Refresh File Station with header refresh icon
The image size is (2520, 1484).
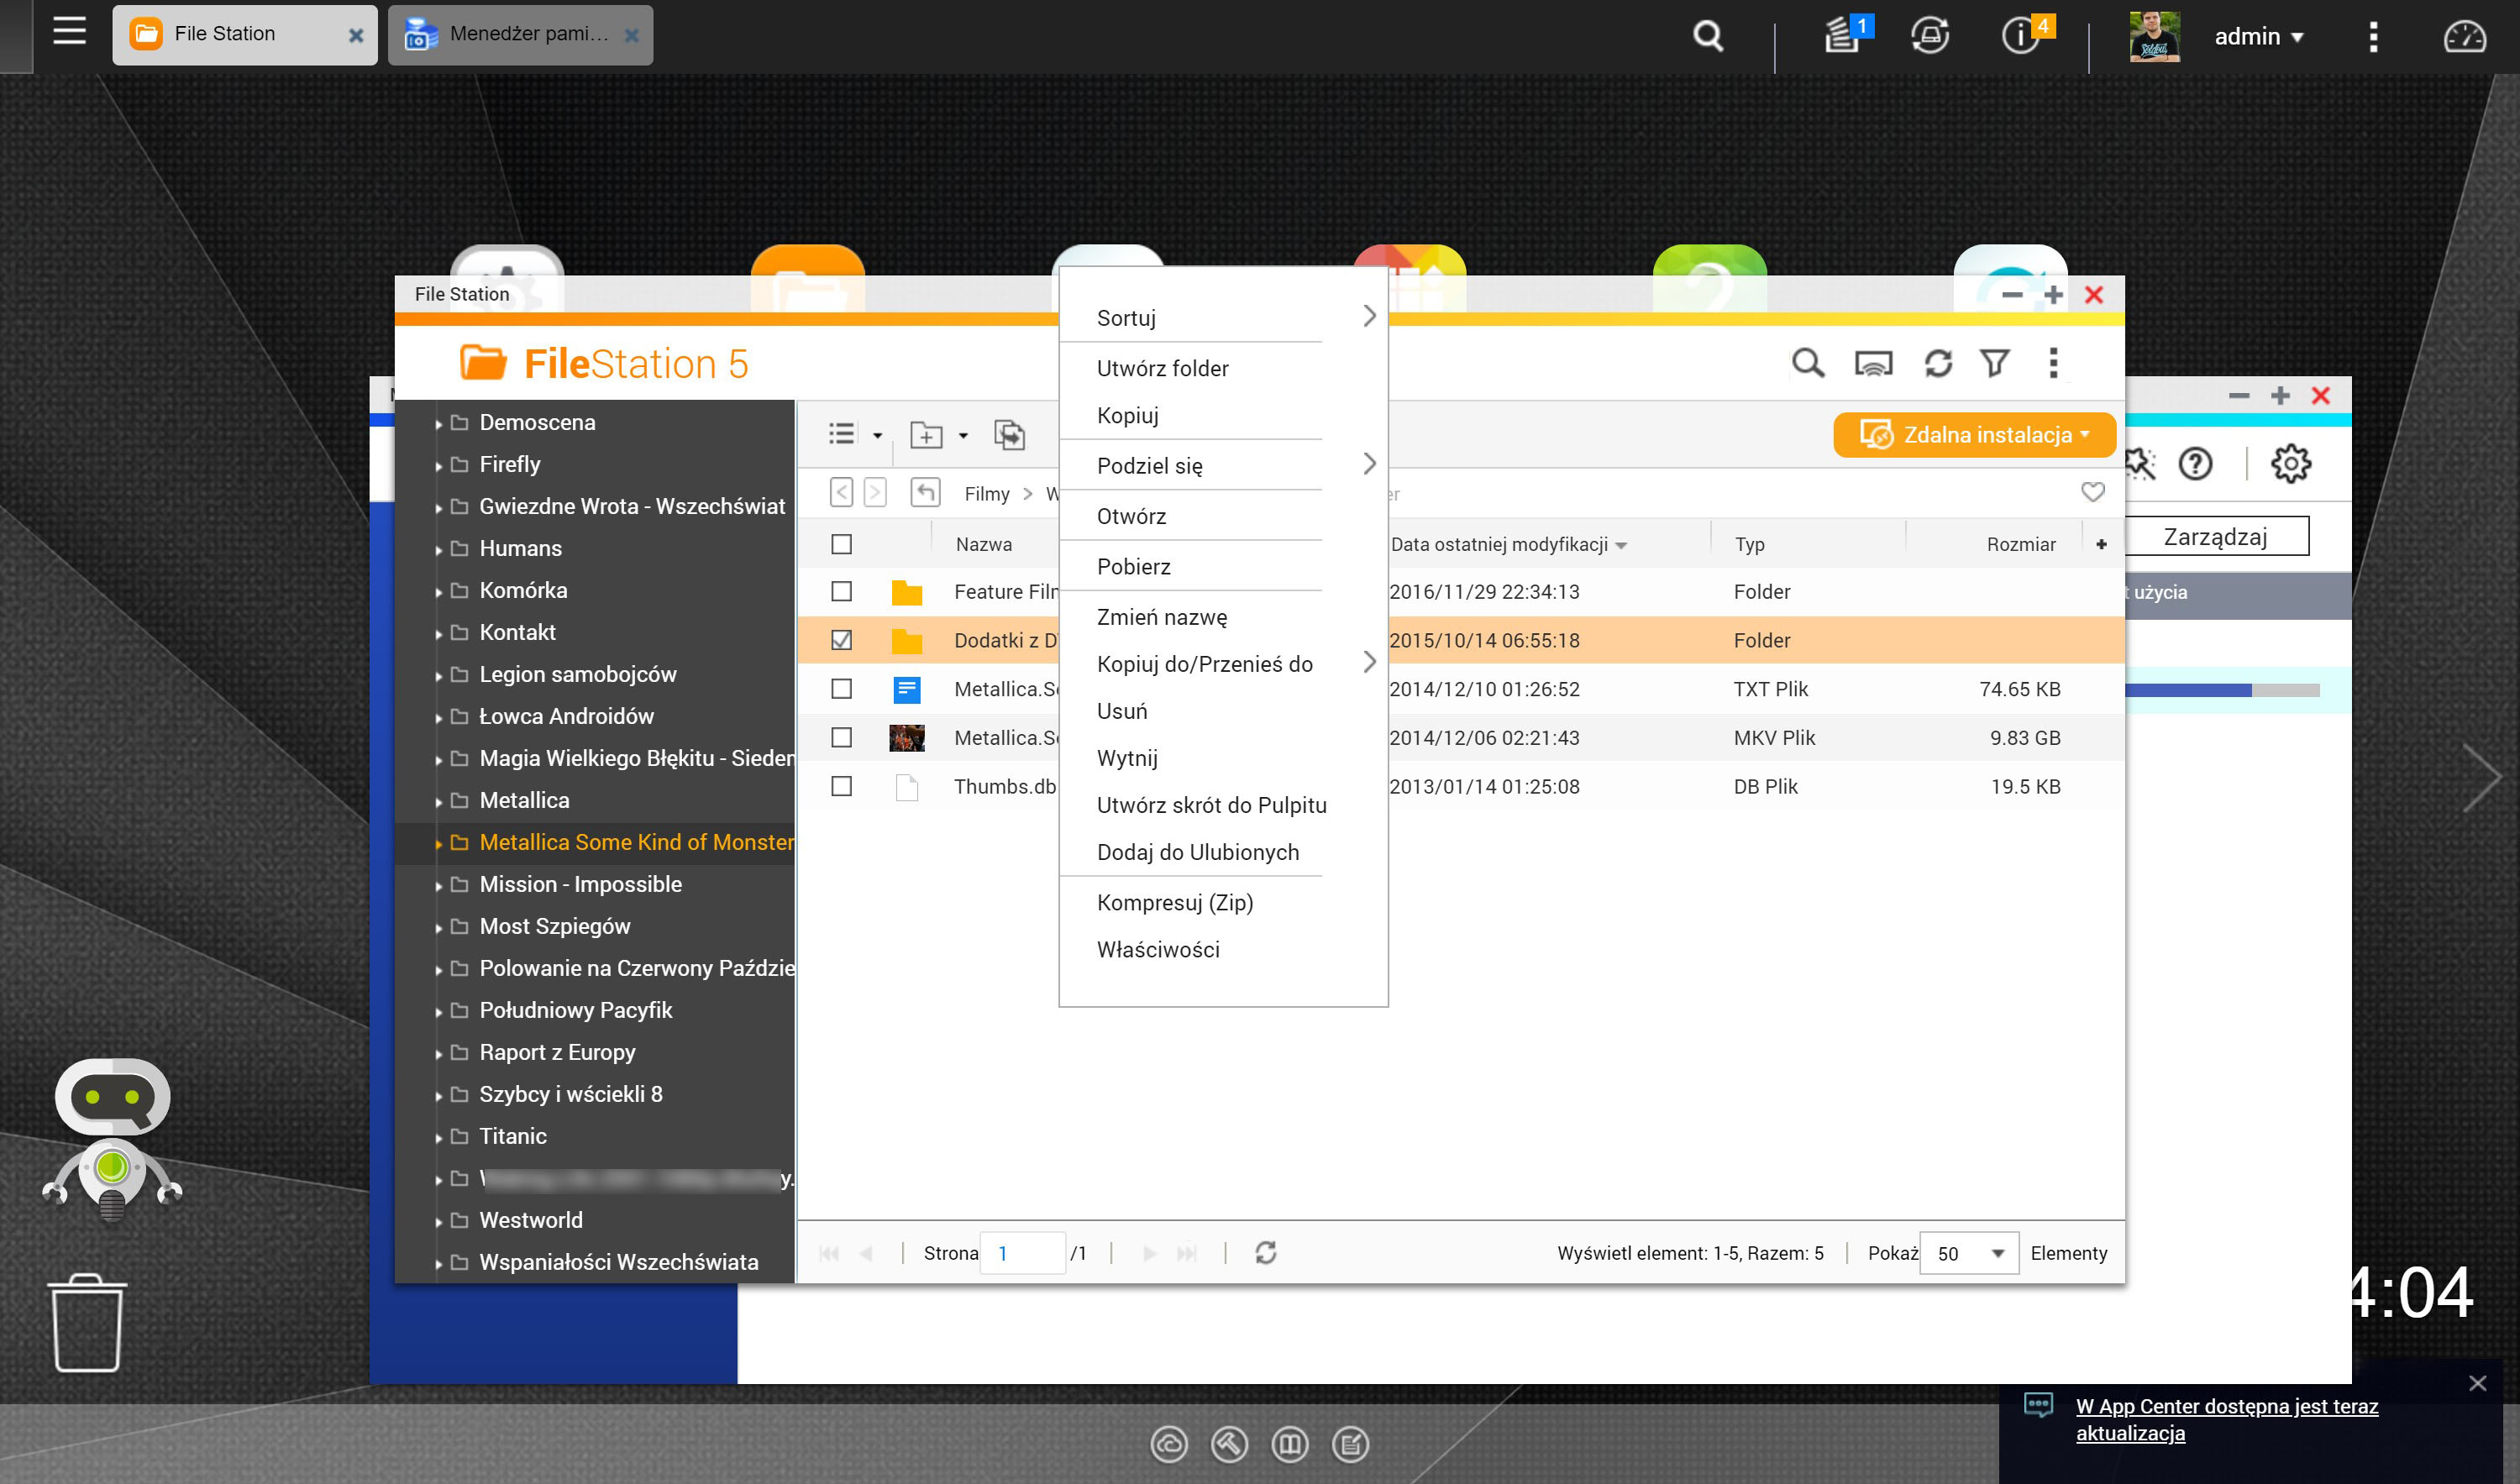coord(1938,363)
